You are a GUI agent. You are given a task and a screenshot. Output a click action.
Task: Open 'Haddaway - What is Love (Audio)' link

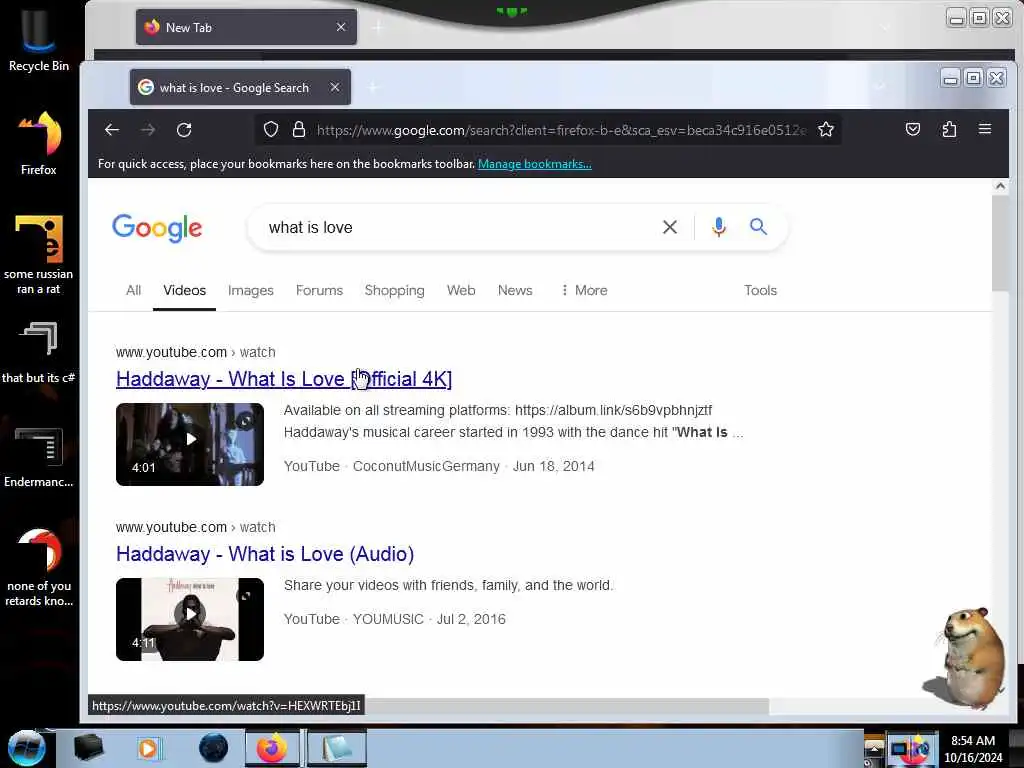(x=265, y=554)
